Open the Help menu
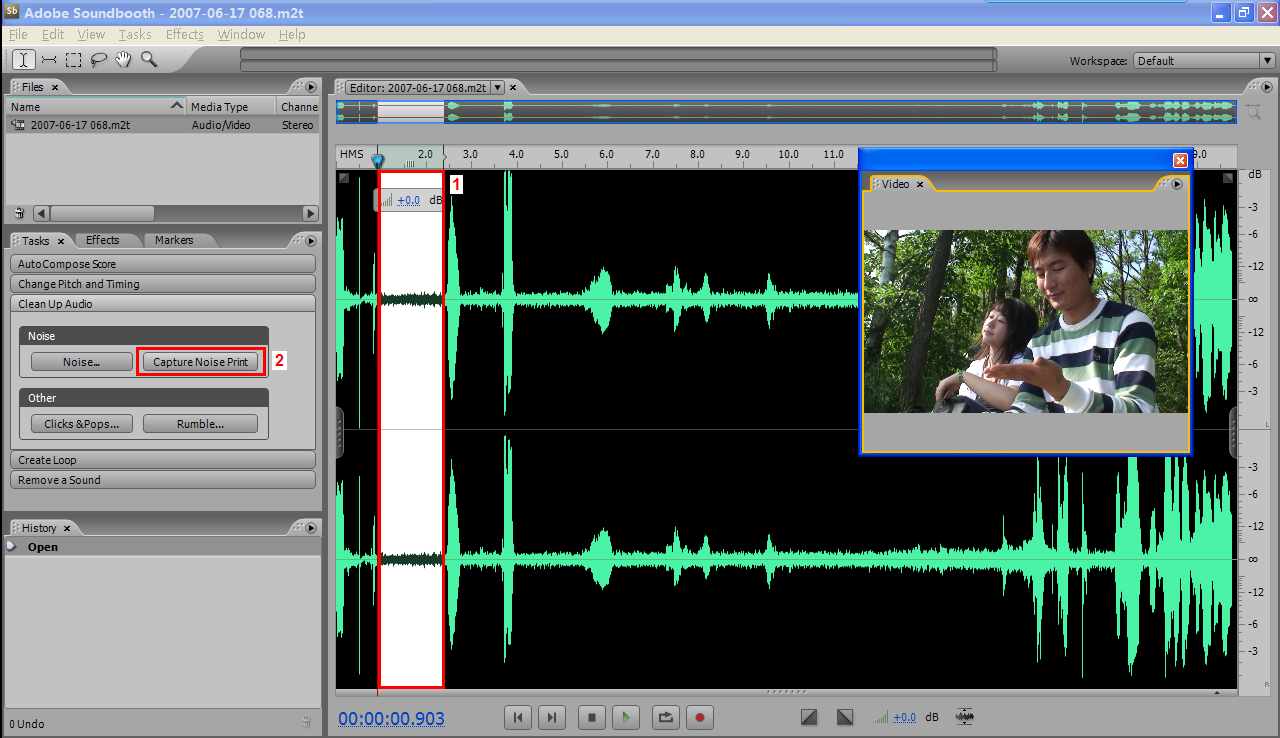Screen dimensions: 1280x738 tap(292, 34)
